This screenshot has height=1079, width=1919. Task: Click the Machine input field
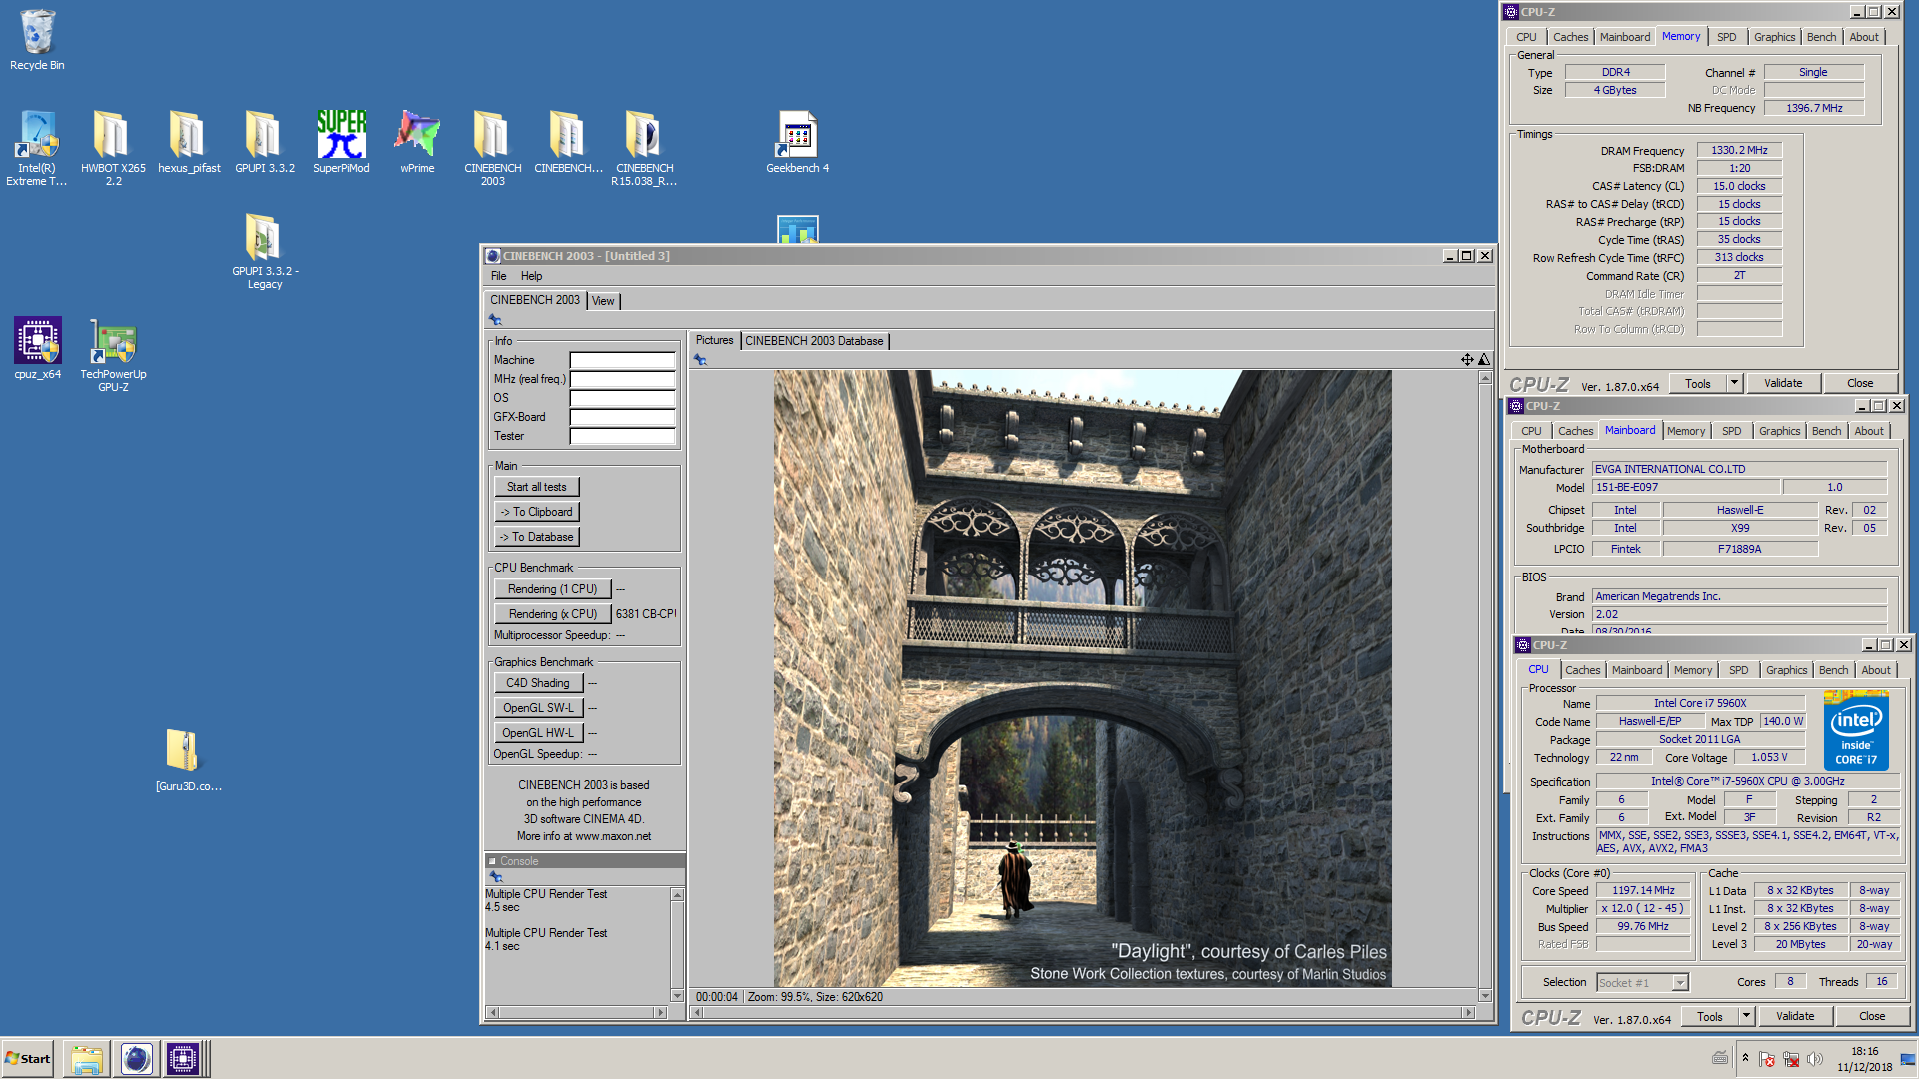[x=622, y=360]
